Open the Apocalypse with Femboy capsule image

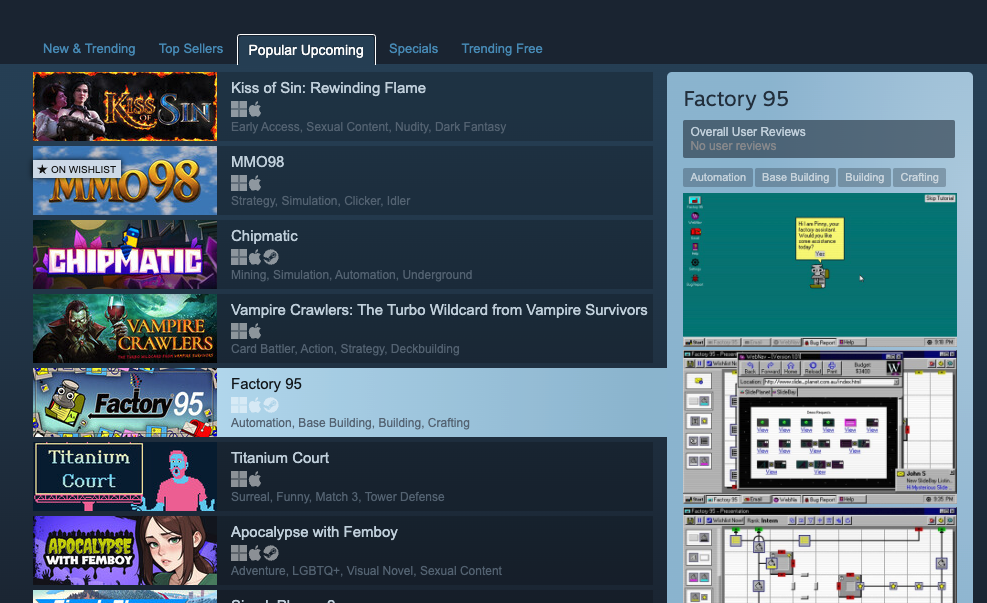coord(125,551)
